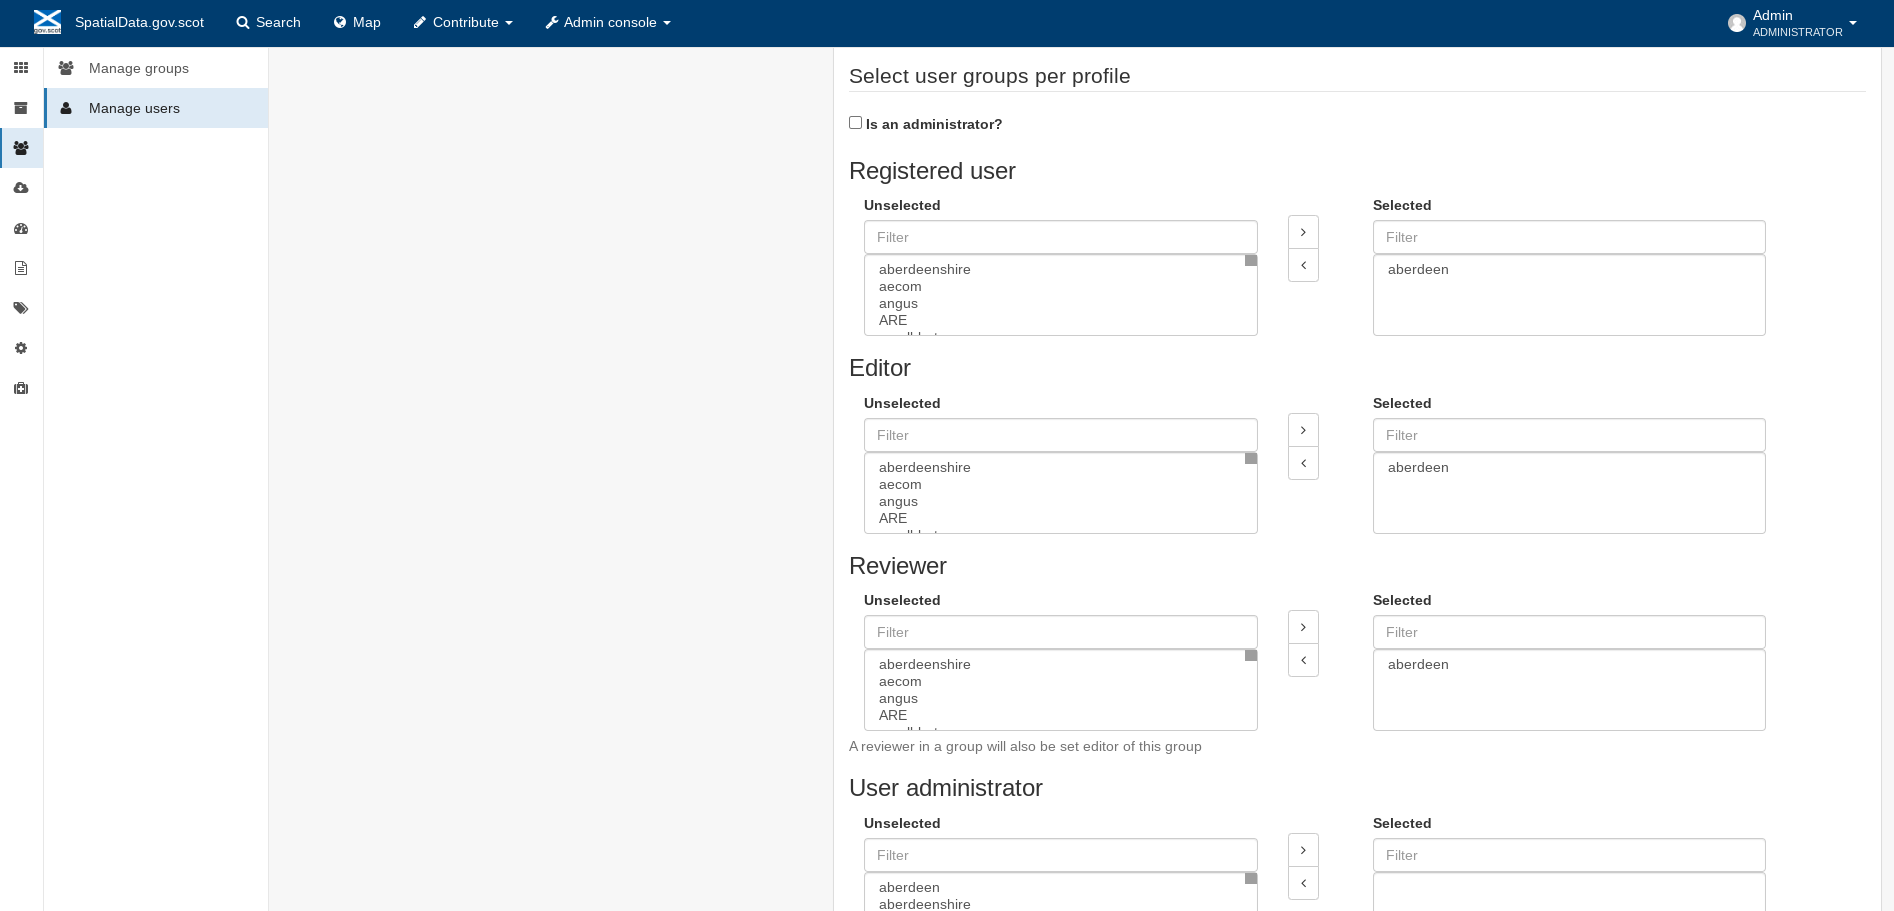
Task: Open the settings cog sidebar icon
Action: coord(21,348)
